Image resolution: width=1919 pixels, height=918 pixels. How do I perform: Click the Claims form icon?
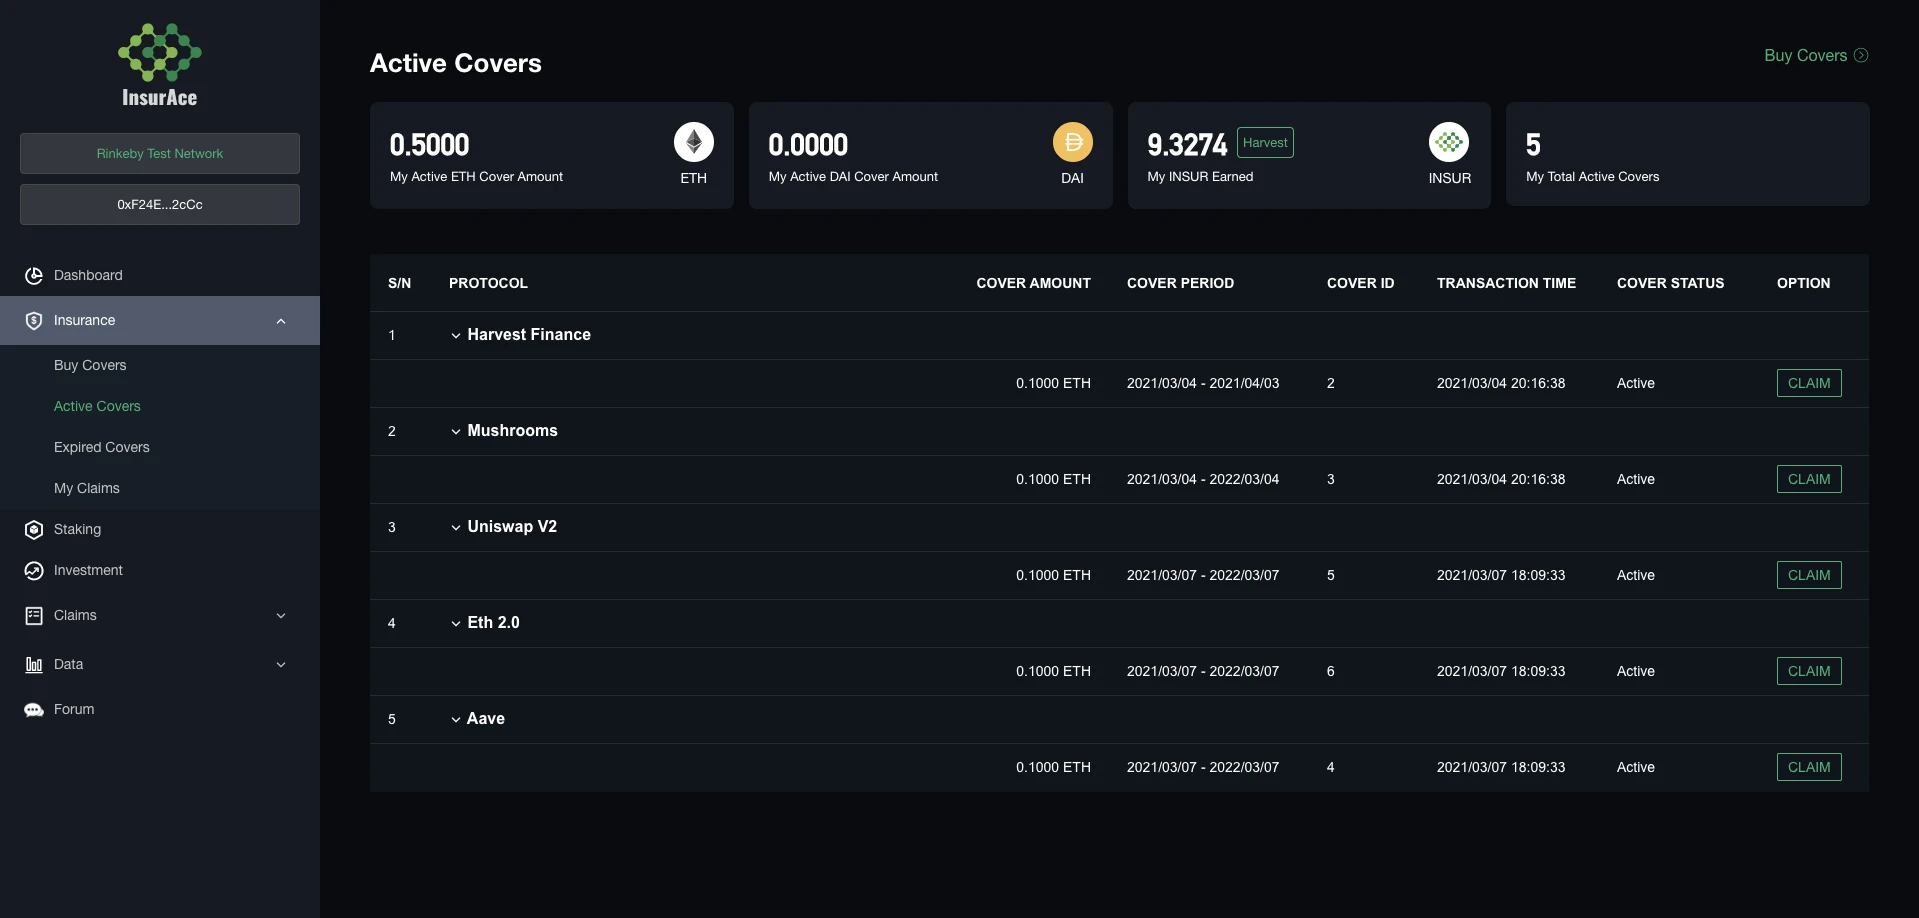pyautogui.click(x=34, y=615)
